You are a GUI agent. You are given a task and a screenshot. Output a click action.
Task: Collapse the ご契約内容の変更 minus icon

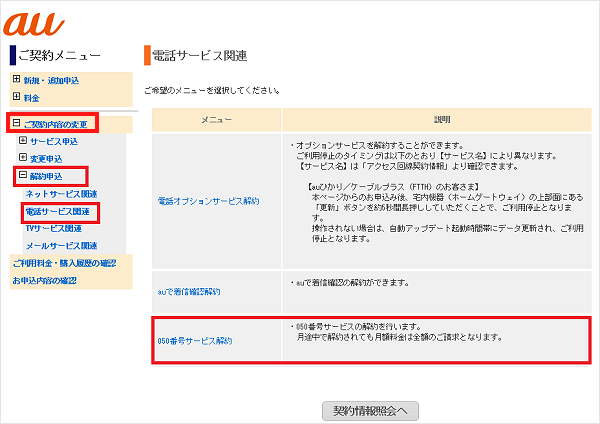point(16,124)
